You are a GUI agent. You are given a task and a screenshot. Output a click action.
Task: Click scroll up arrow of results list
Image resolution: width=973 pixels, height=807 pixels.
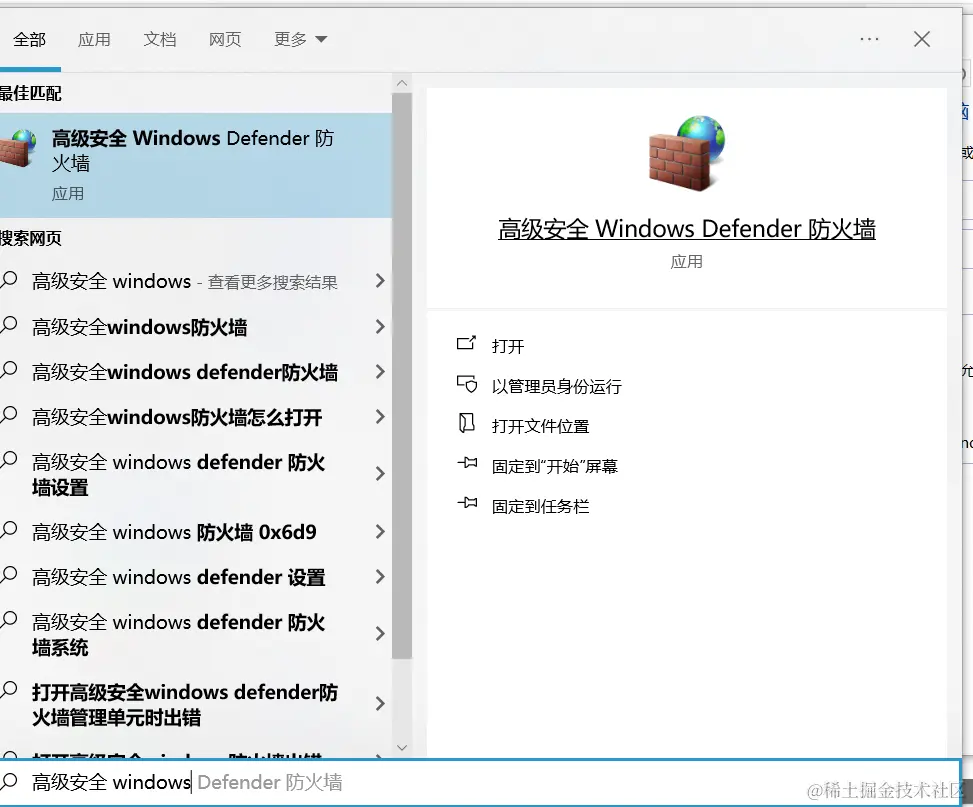coord(402,83)
